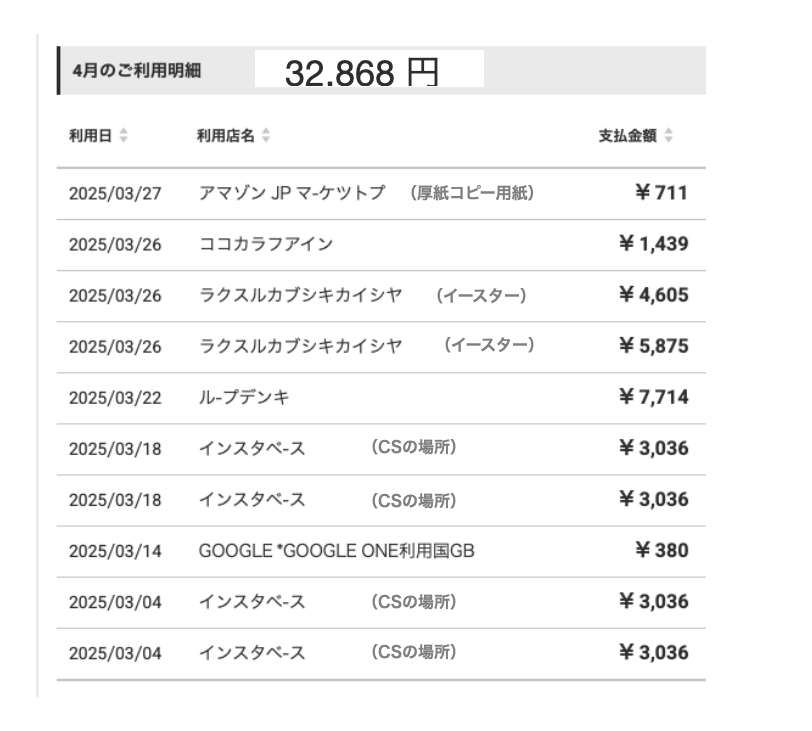This screenshot has height=731, width=812.
Task: Click the sort arrows beside 利用日
Action: coord(123,135)
